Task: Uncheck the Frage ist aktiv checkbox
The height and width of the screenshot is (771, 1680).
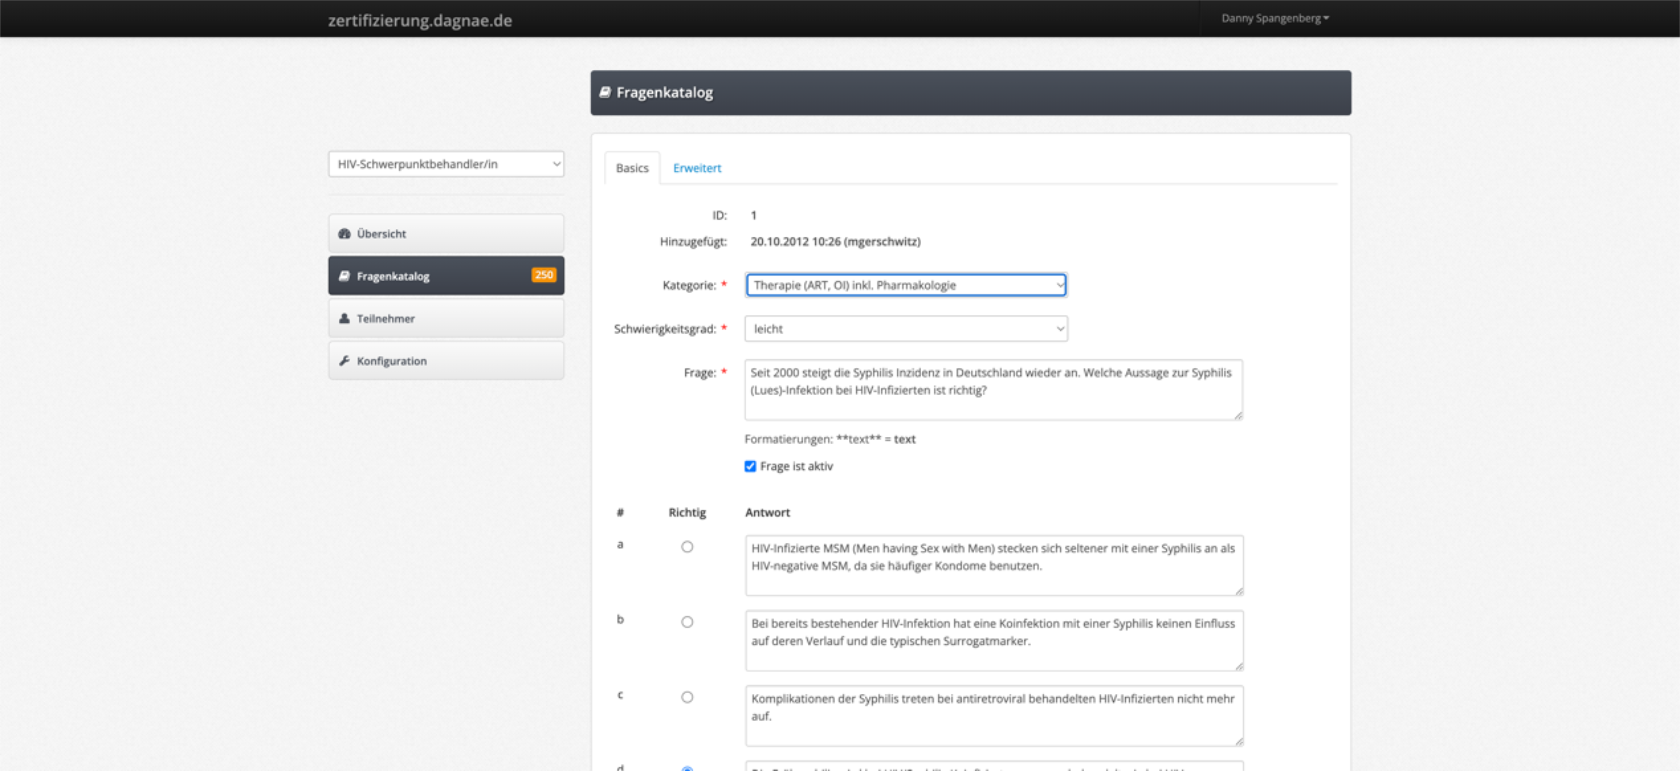Action: coord(750,466)
